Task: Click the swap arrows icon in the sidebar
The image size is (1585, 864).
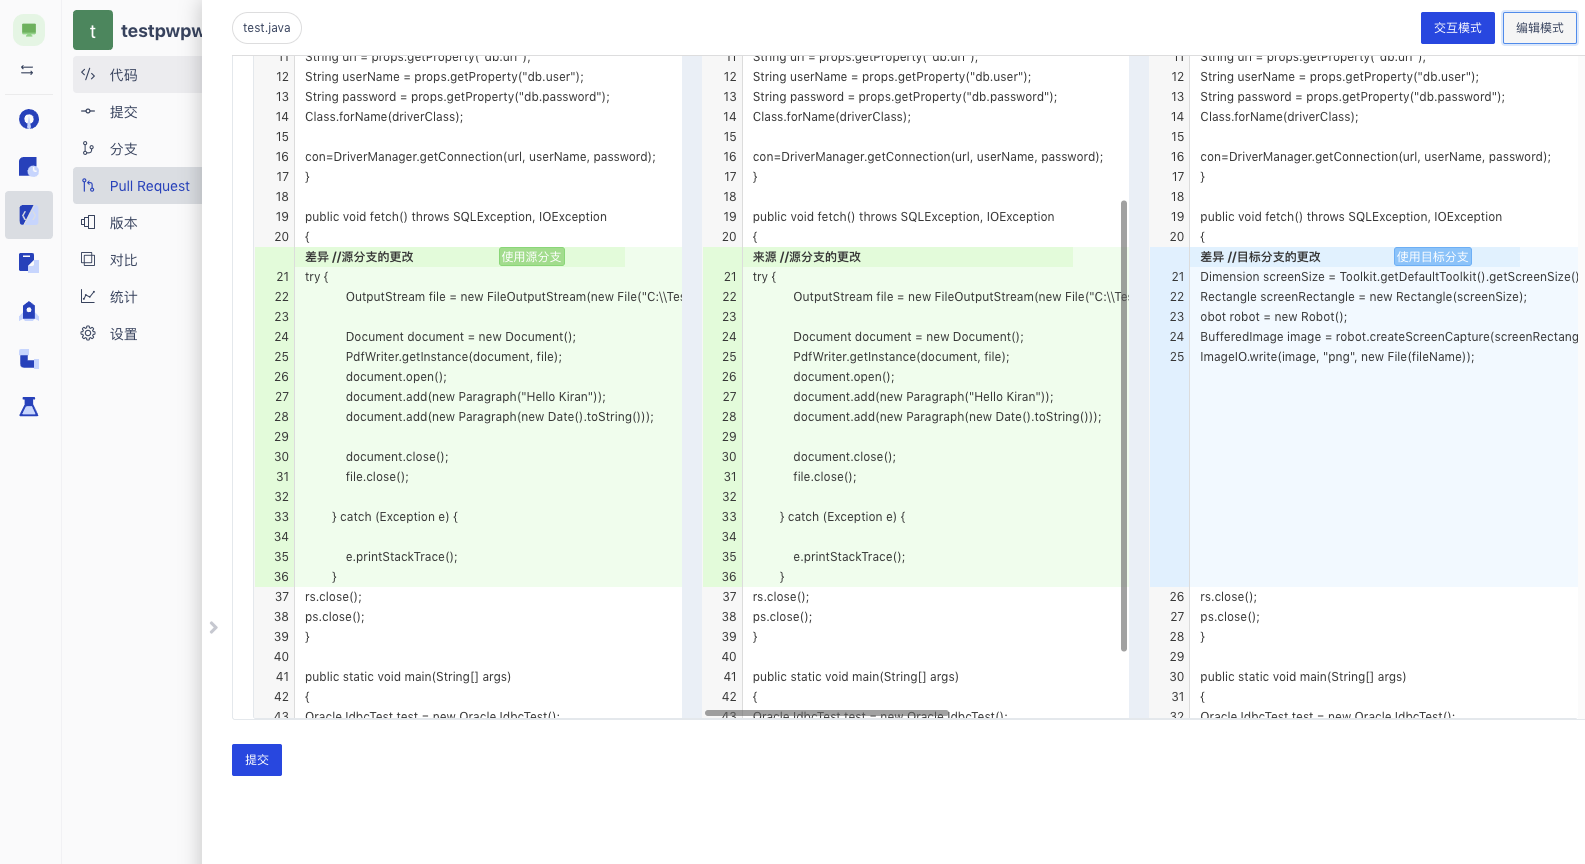Action: click(x=28, y=70)
